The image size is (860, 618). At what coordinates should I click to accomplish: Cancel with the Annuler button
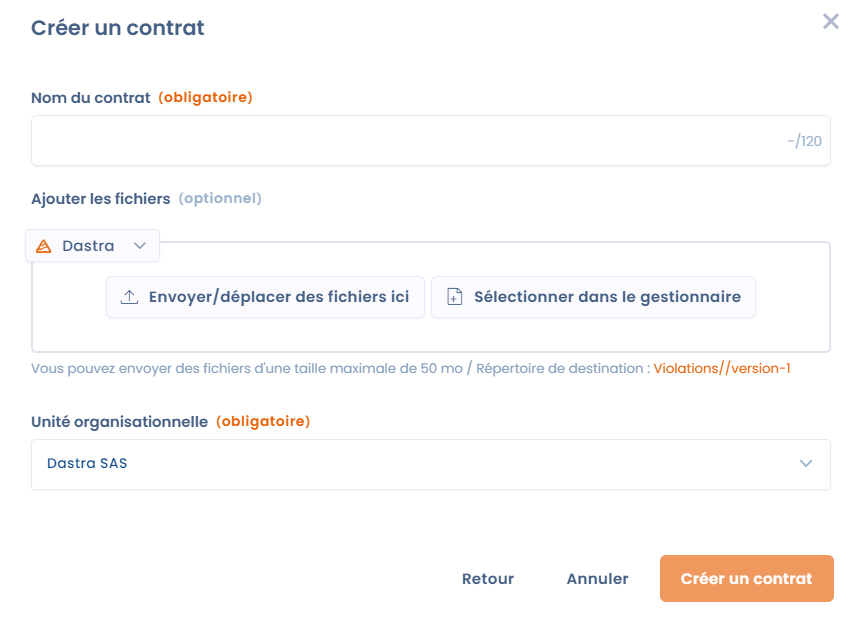coord(597,579)
